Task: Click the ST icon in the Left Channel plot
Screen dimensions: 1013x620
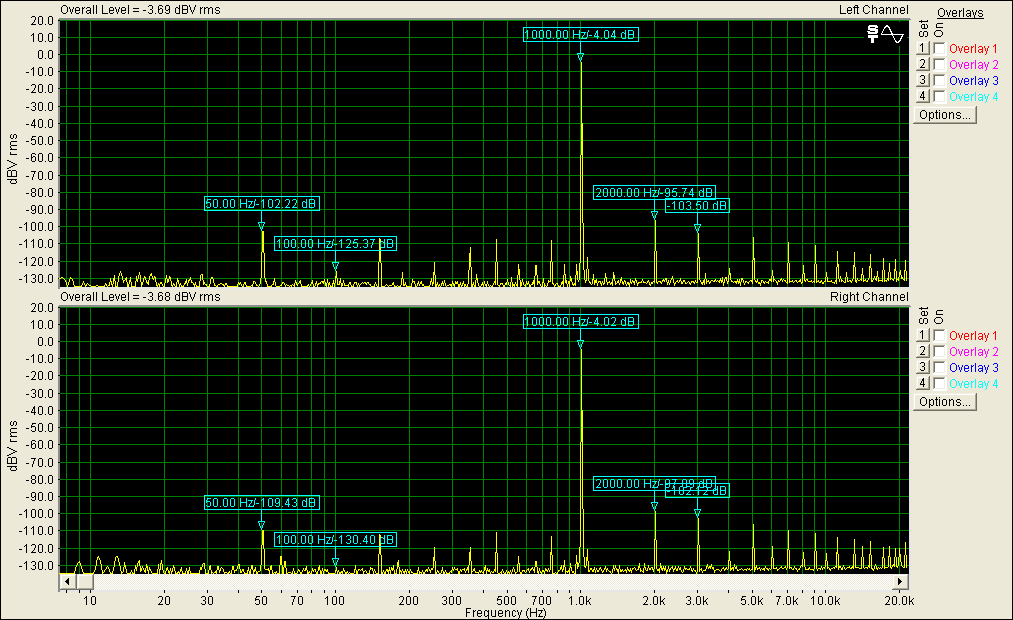Action: click(x=873, y=34)
